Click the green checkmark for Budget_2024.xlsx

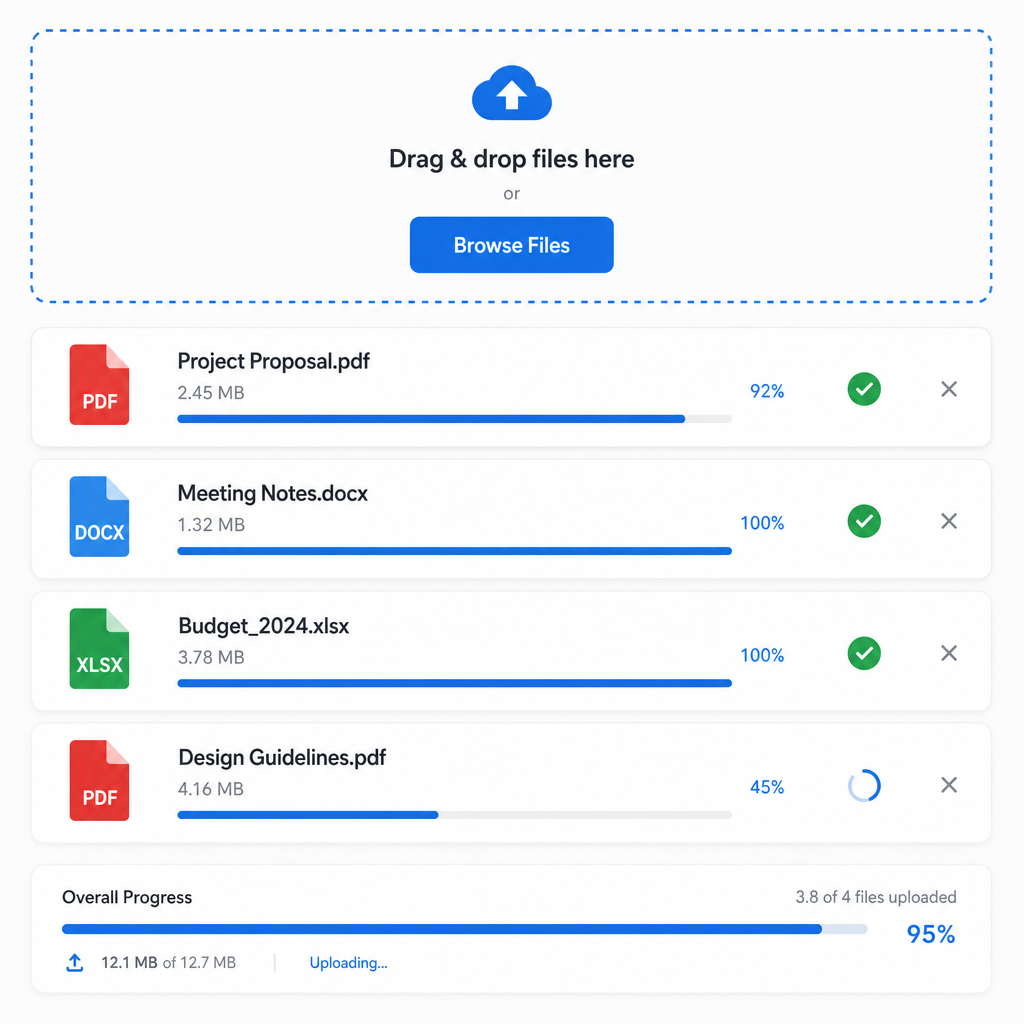point(864,653)
